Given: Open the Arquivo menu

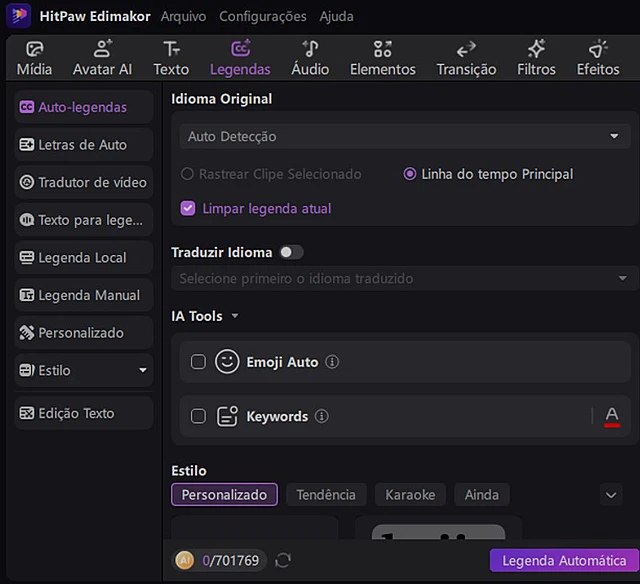Looking at the screenshot, I should click(x=183, y=16).
